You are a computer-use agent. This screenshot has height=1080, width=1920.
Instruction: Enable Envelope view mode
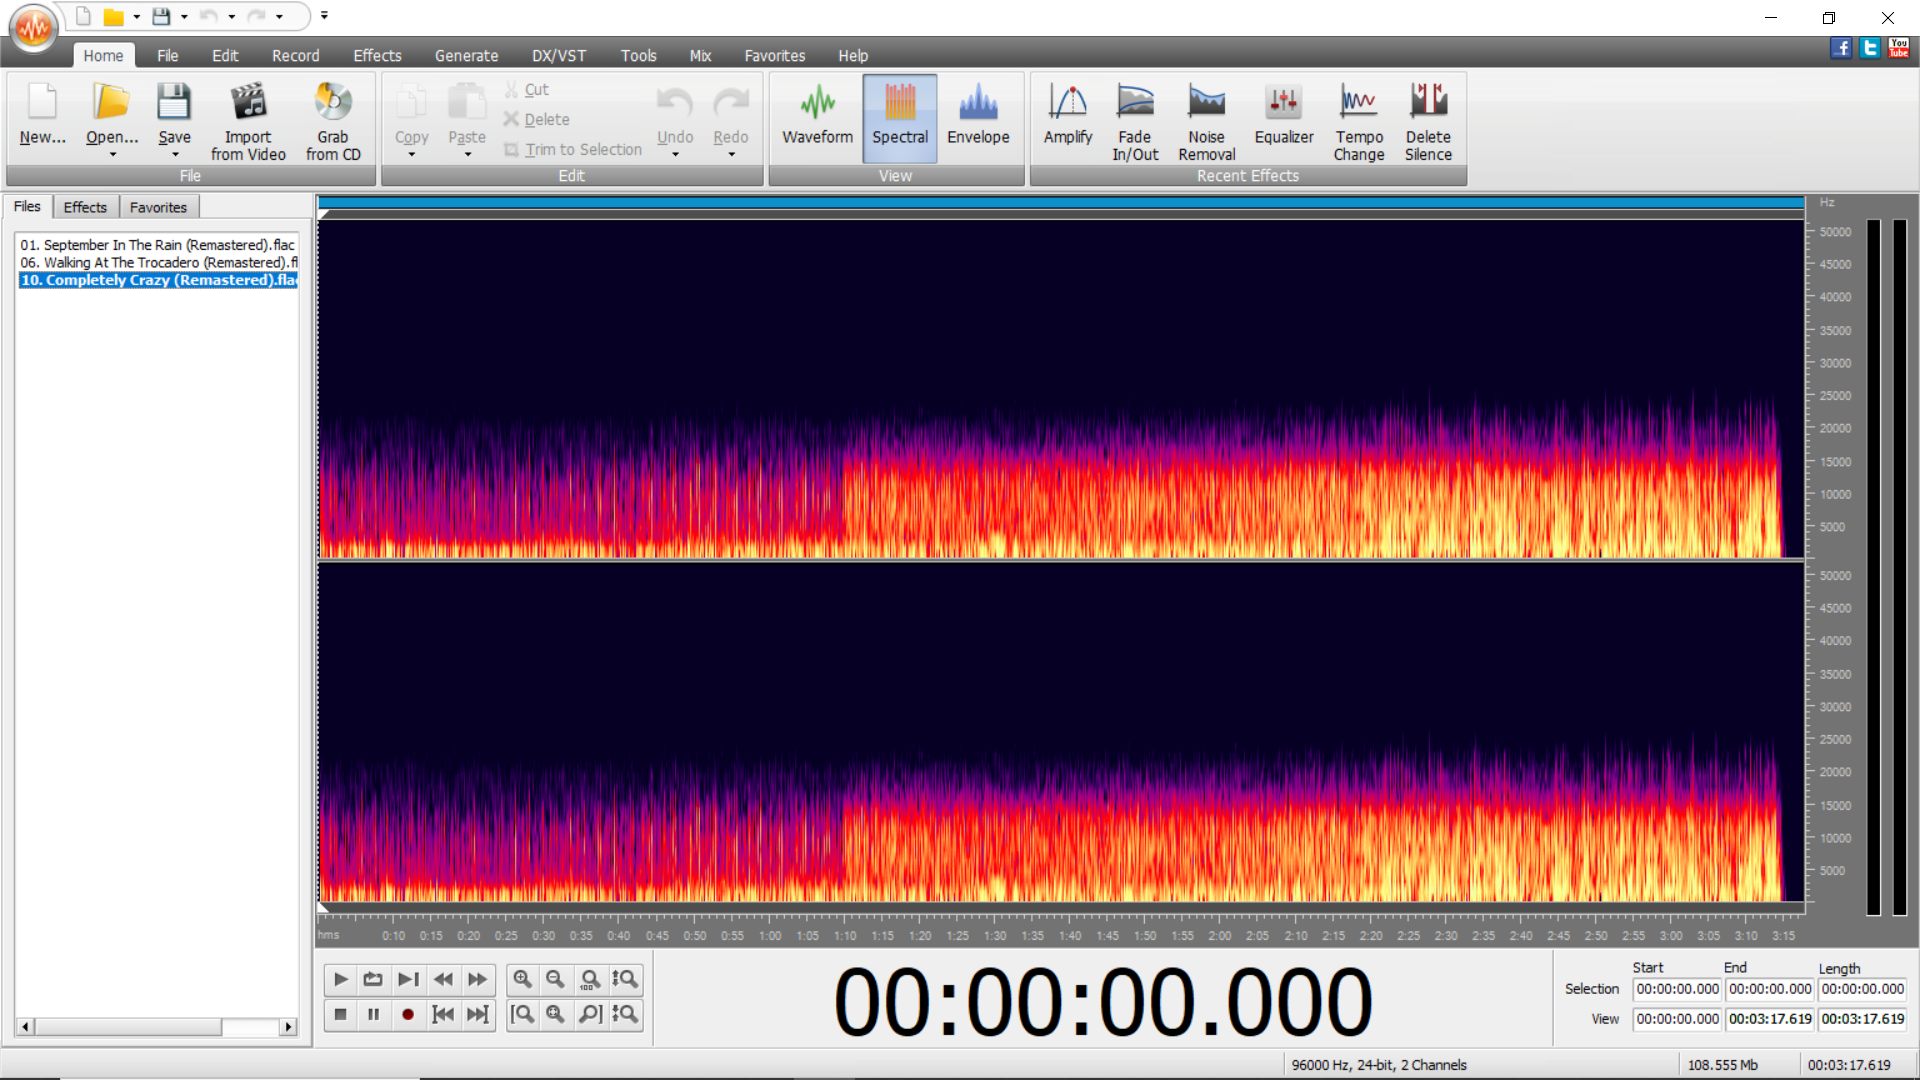978,118
